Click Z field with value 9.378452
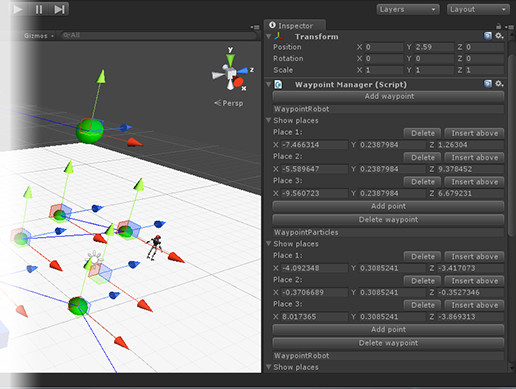 (x=470, y=169)
